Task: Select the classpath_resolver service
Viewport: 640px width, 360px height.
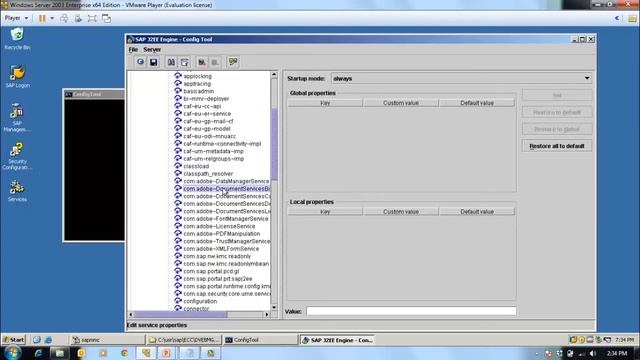Action: (208, 173)
